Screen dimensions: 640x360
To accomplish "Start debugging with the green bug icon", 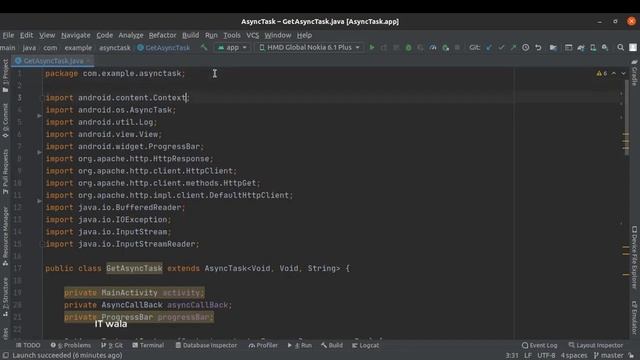I will coord(408,48).
